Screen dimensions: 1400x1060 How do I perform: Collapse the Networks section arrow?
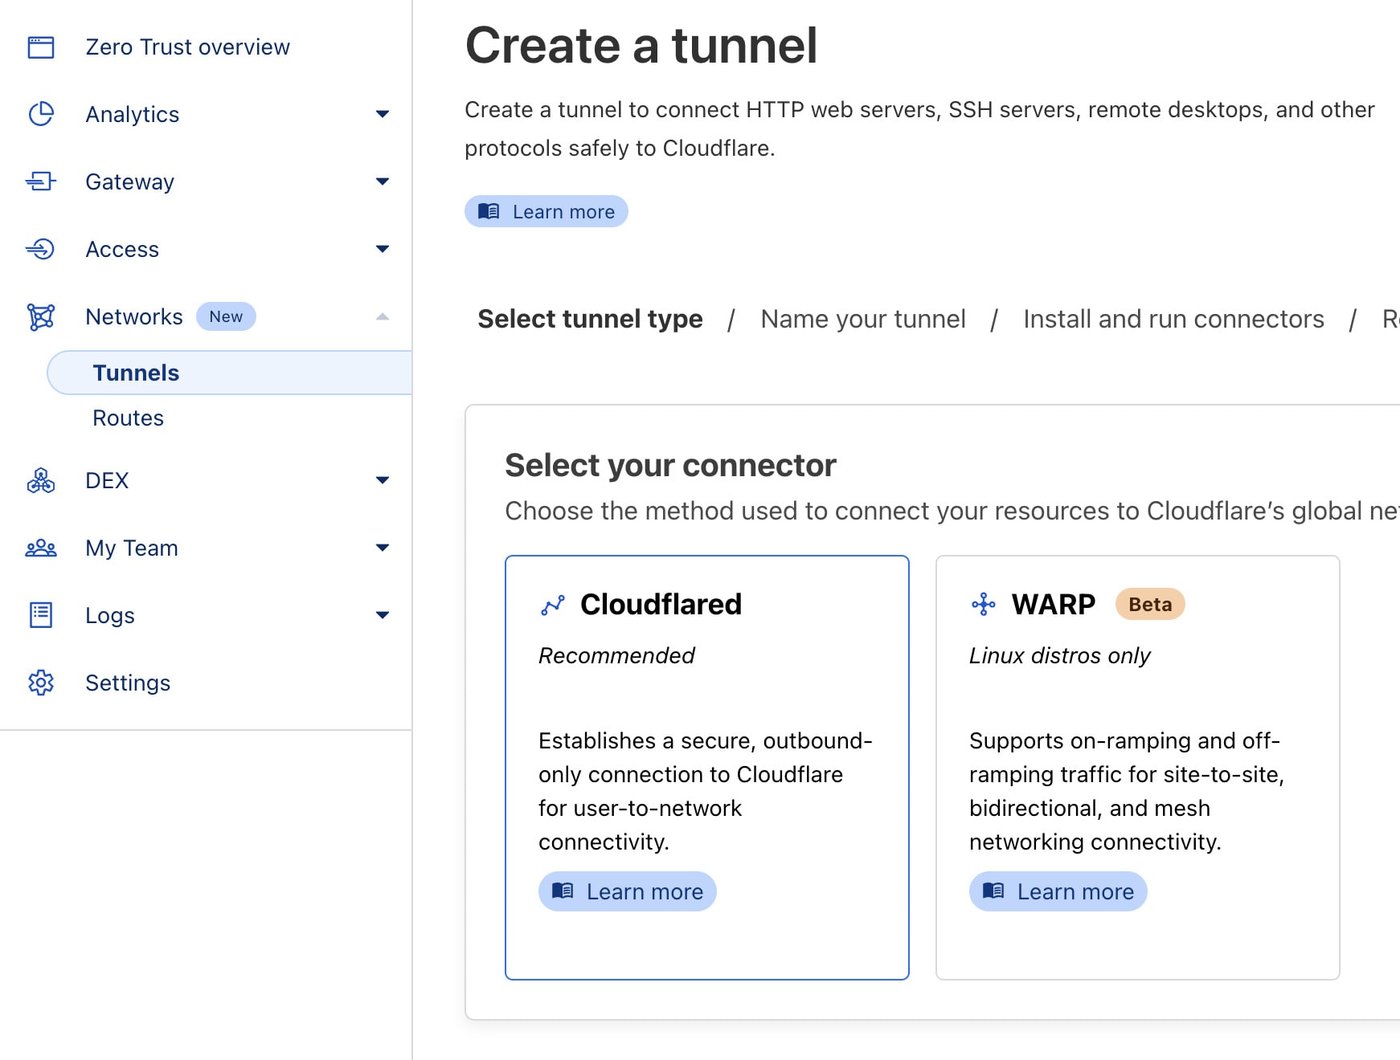(x=382, y=317)
